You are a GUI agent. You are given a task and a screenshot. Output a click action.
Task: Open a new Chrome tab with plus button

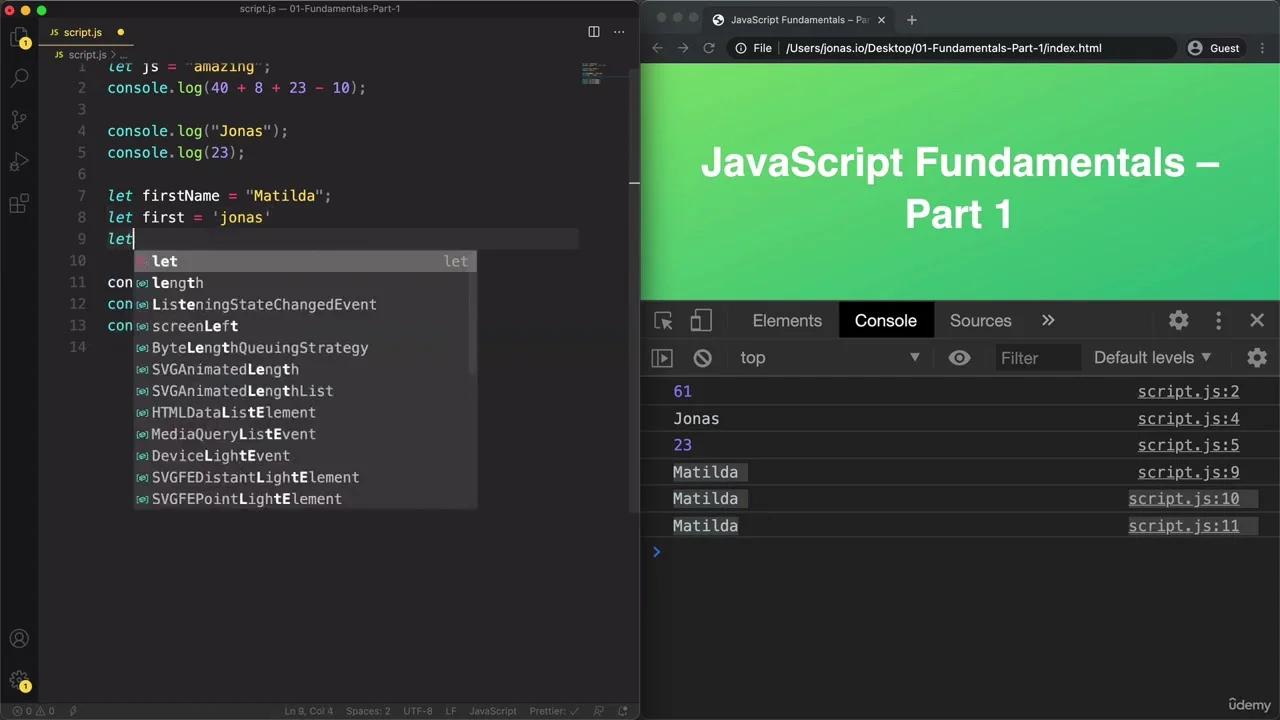click(911, 20)
